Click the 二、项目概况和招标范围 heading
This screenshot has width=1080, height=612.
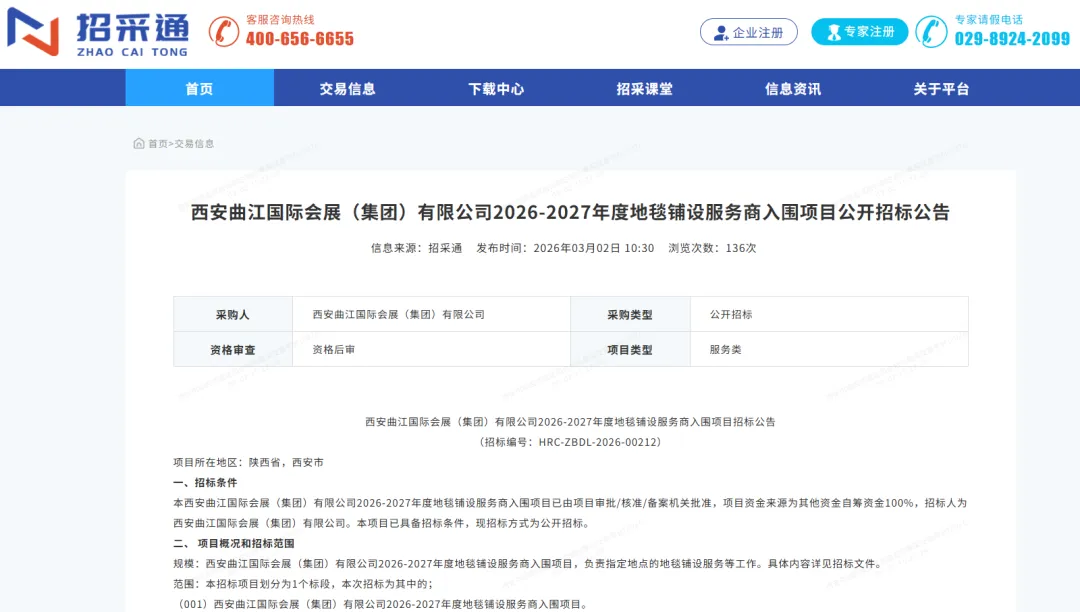(x=234, y=543)
